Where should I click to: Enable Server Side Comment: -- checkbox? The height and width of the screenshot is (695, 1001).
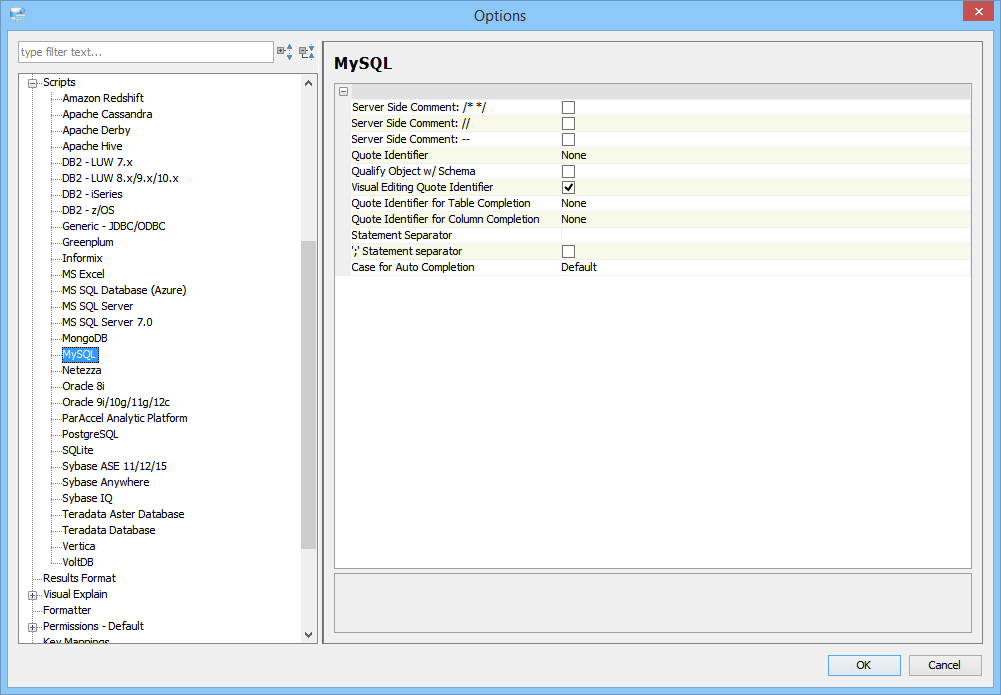(568, 139)
